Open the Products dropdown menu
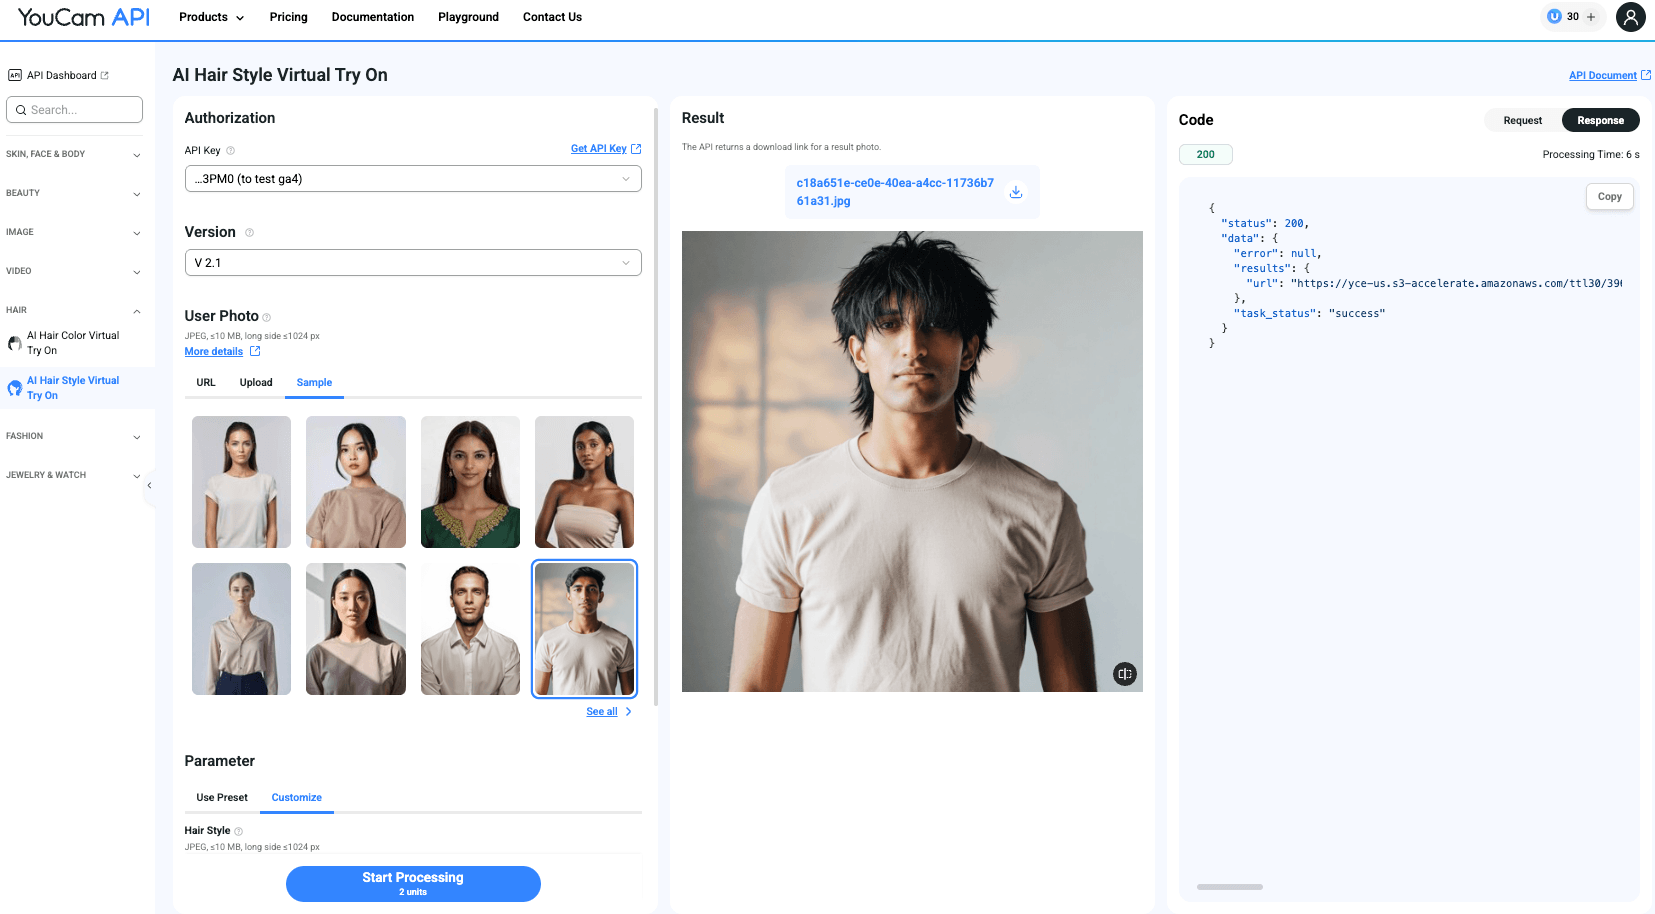Screen dimensions: 1655x914 (x=211, y=17)
